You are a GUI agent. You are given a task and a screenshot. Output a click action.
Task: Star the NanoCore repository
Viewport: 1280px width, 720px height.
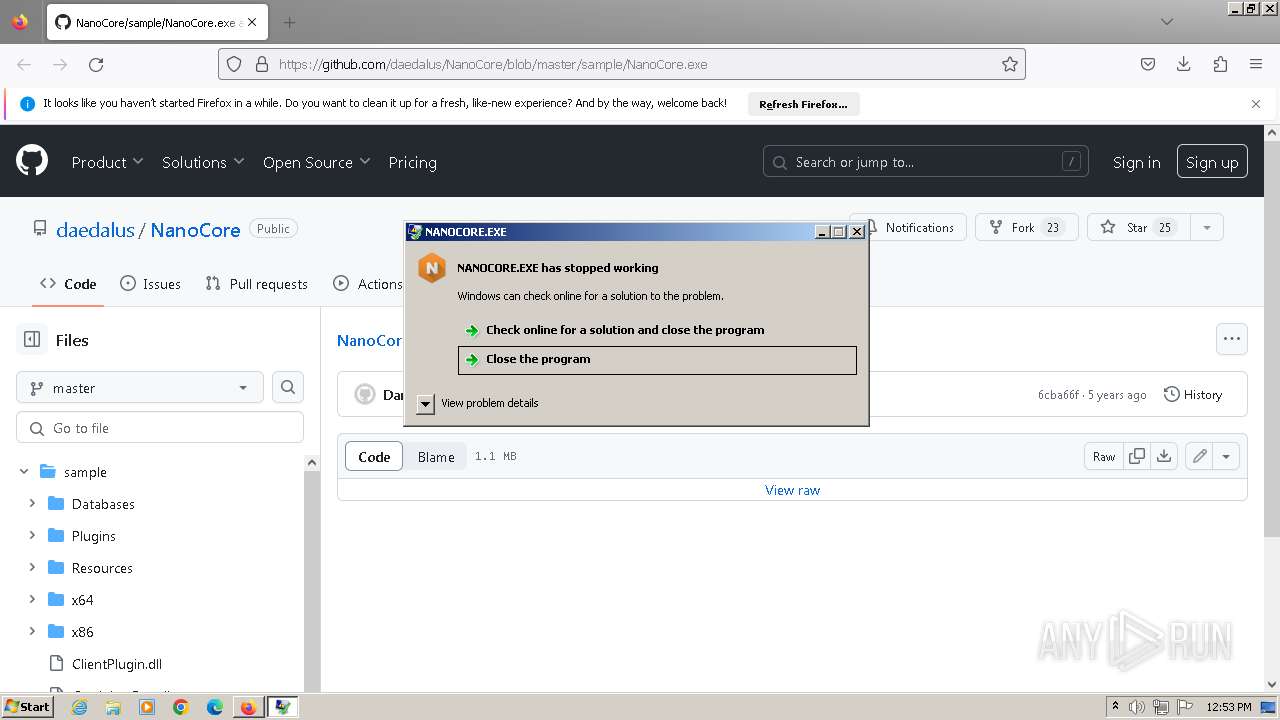click(x=1138, y=227)
